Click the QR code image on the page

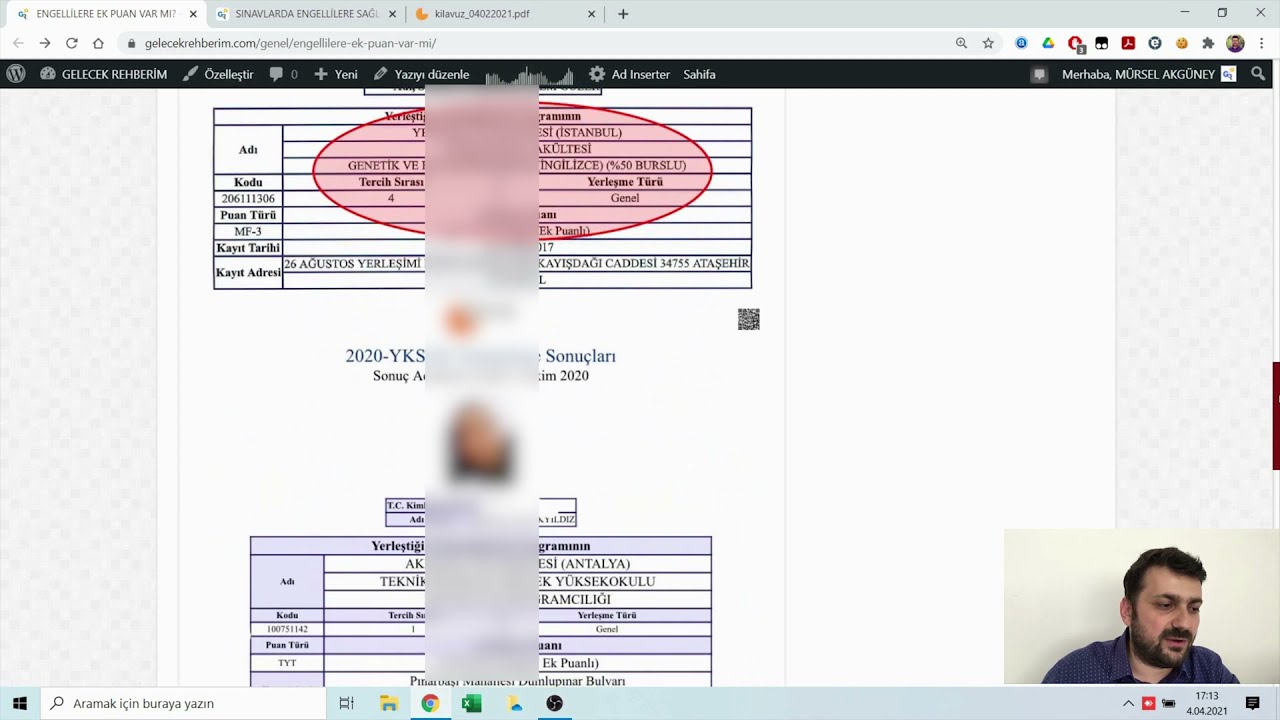(749, 319)
